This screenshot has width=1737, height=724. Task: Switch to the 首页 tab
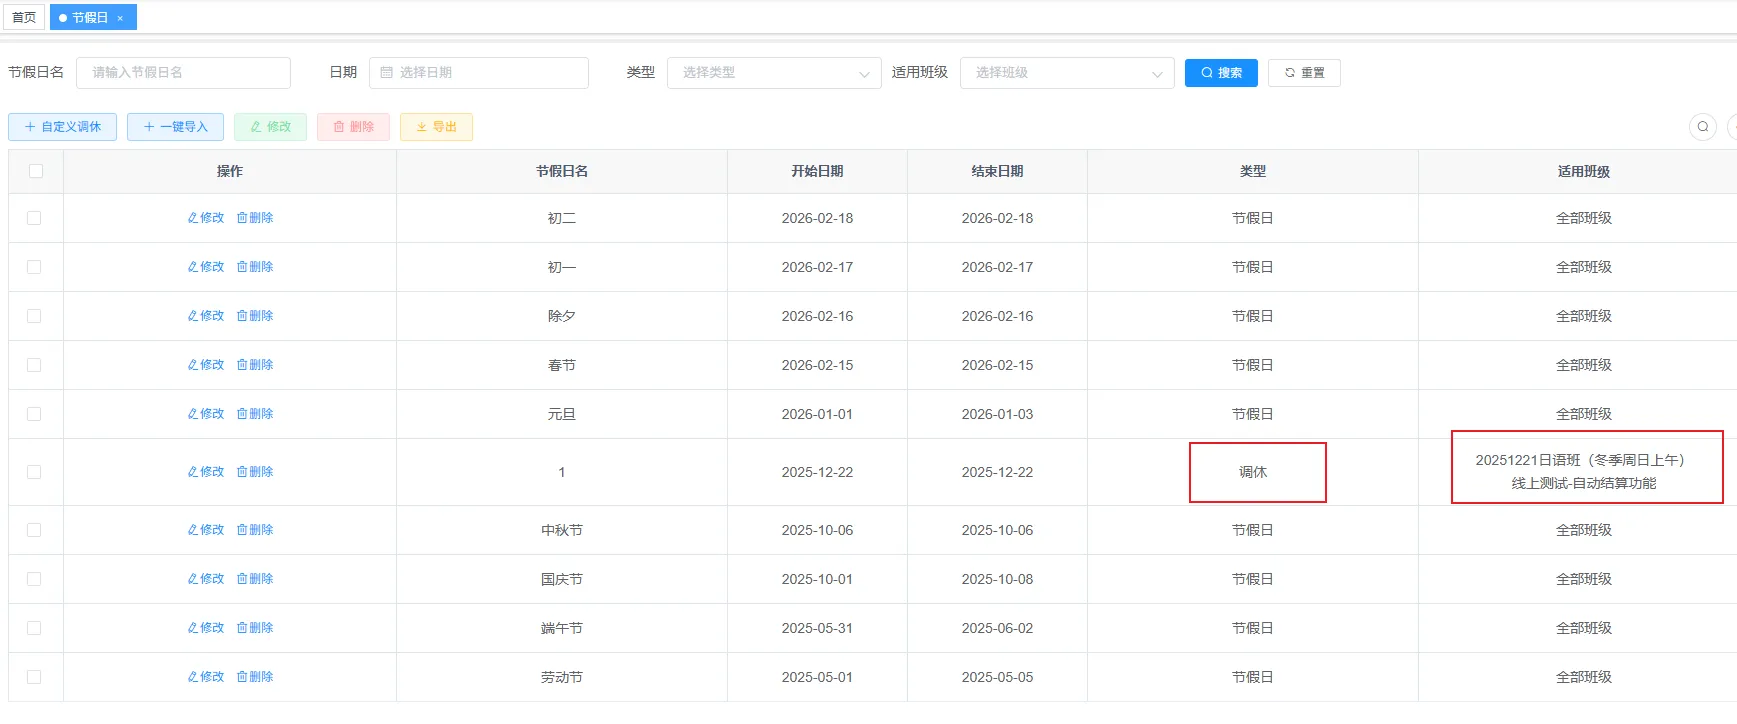click(24, 17)
